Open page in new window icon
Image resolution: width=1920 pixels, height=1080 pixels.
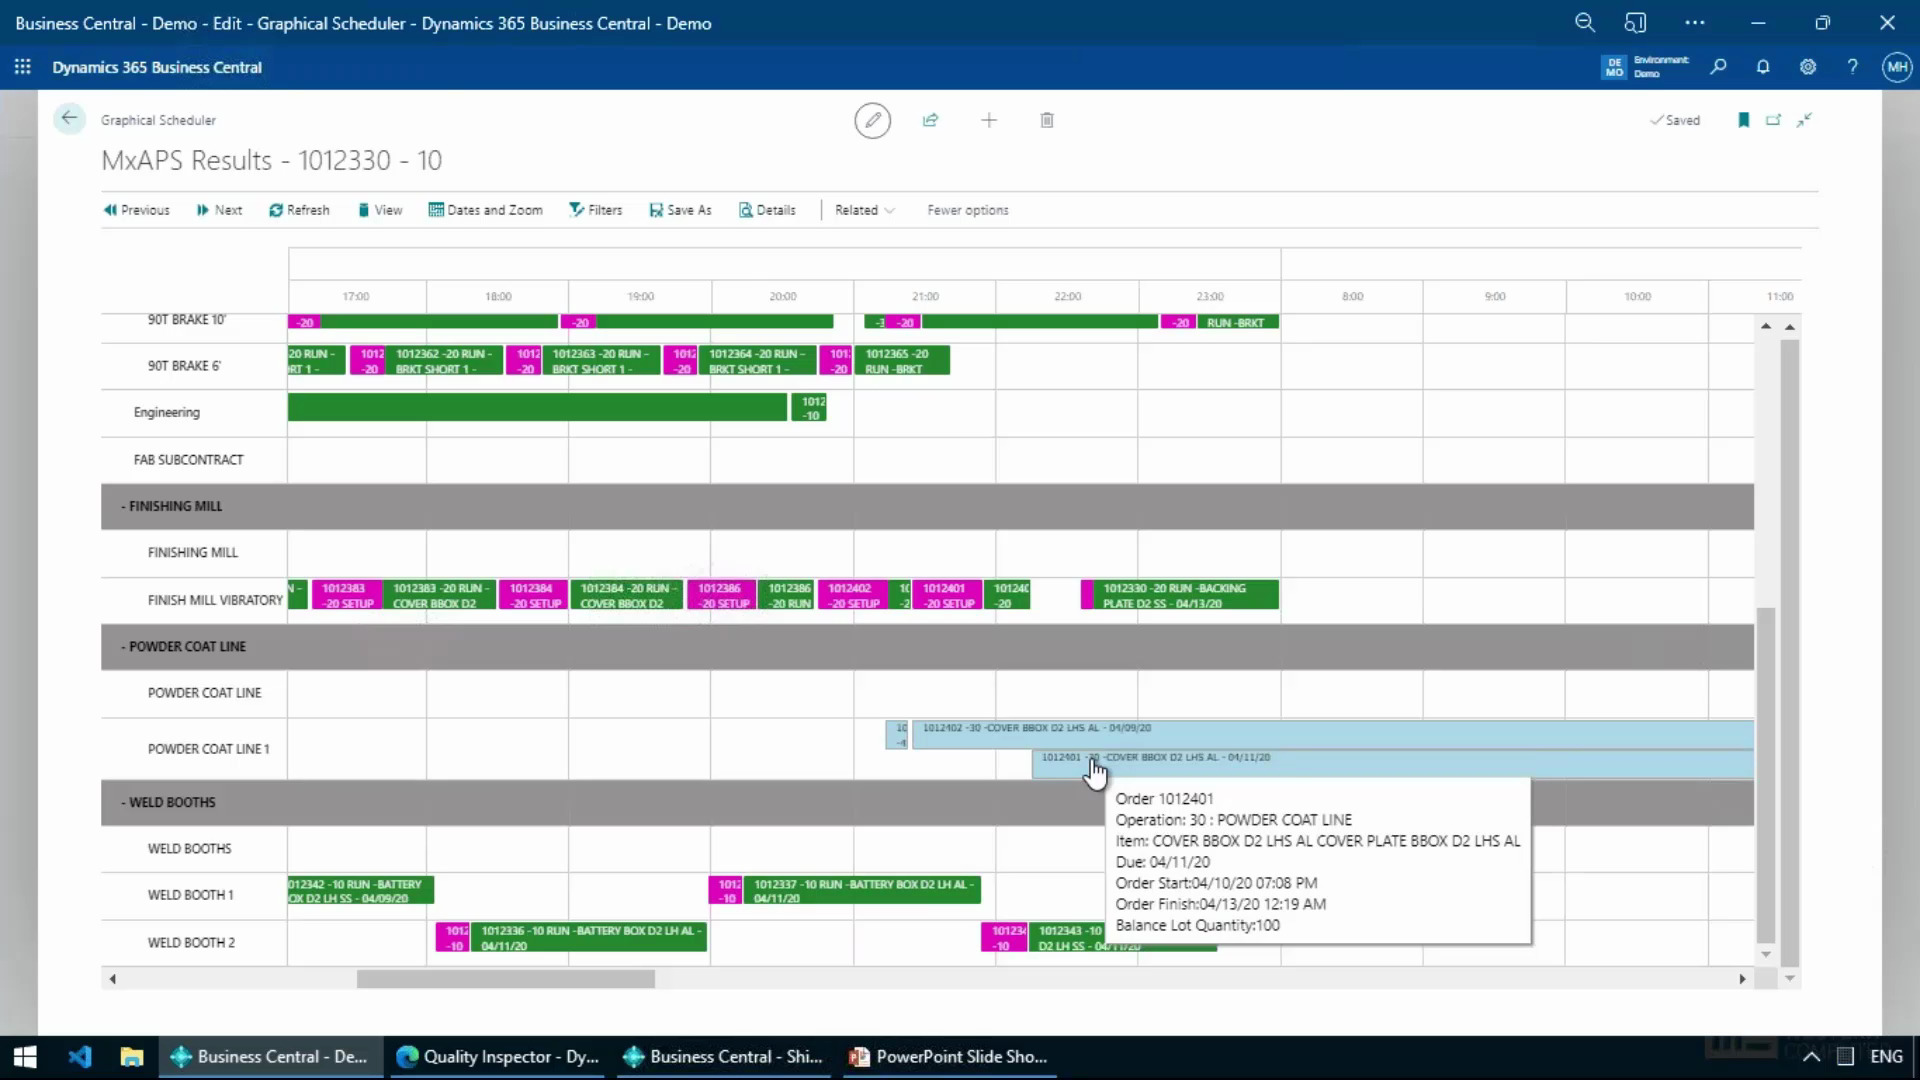(x=1773, y=120)
